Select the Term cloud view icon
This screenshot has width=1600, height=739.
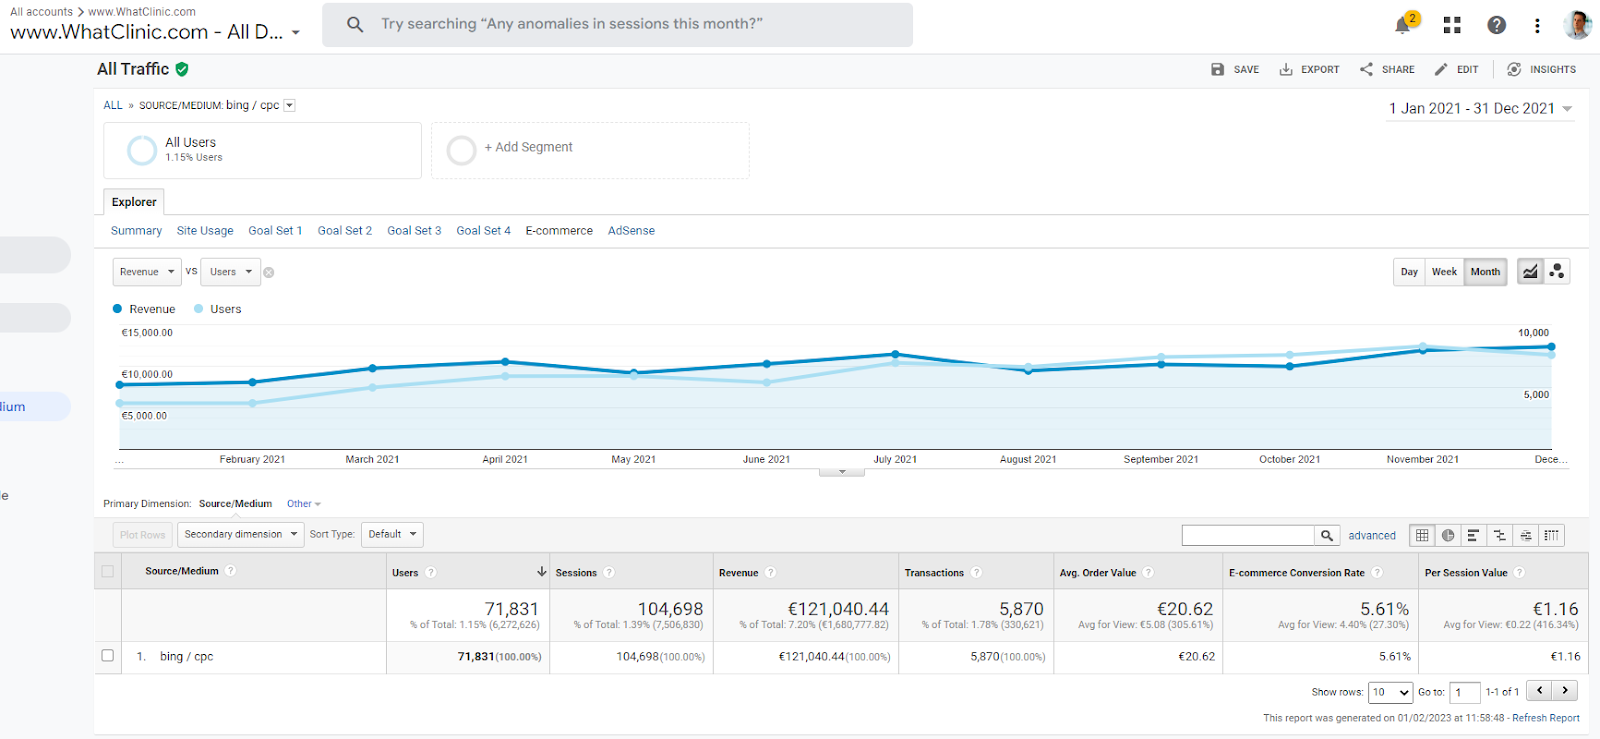(x=1525, y=535)
